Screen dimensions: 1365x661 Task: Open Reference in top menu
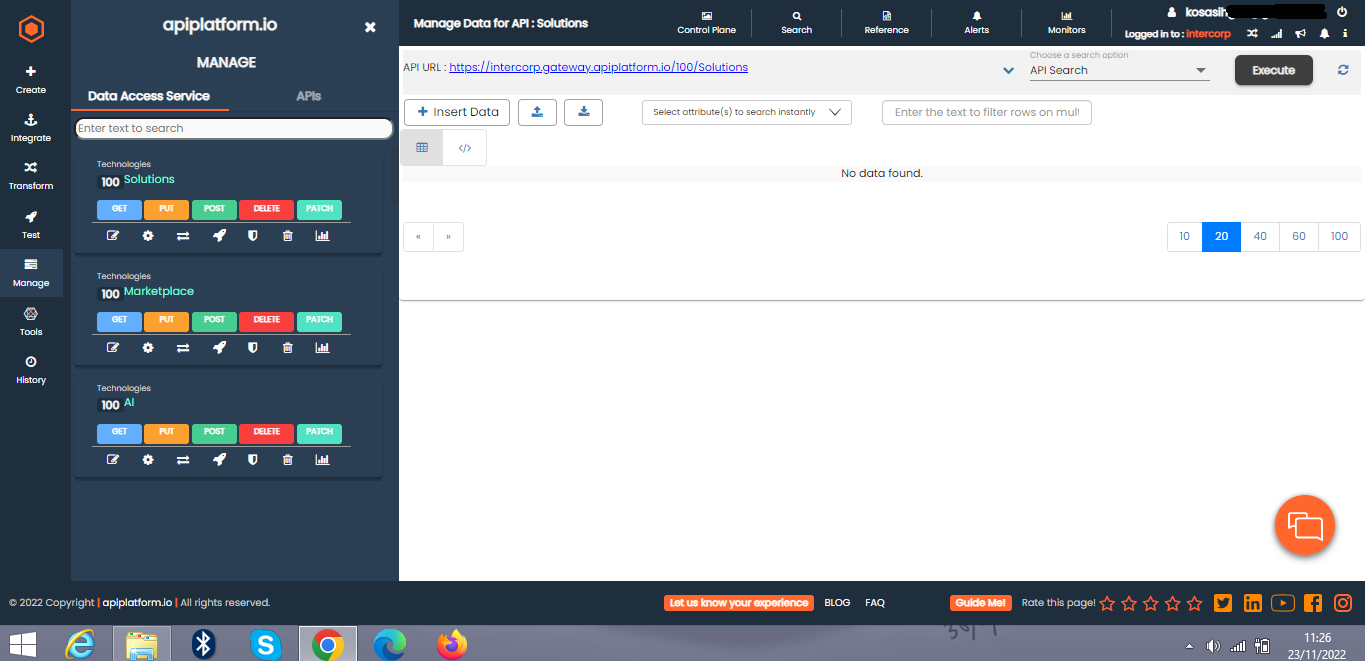(886, 22)
